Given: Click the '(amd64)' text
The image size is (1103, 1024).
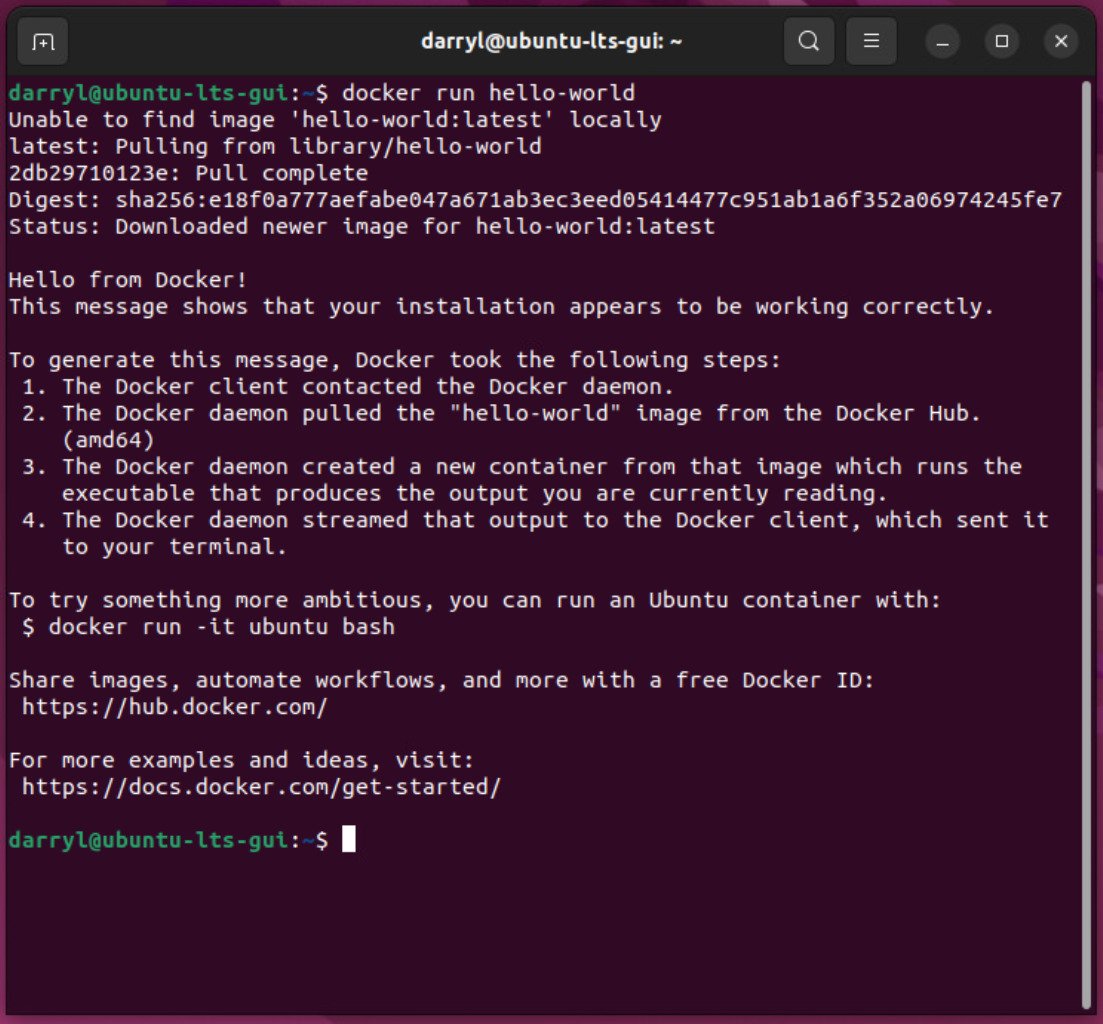Looking at the screenshot, I should coord(108,440).
